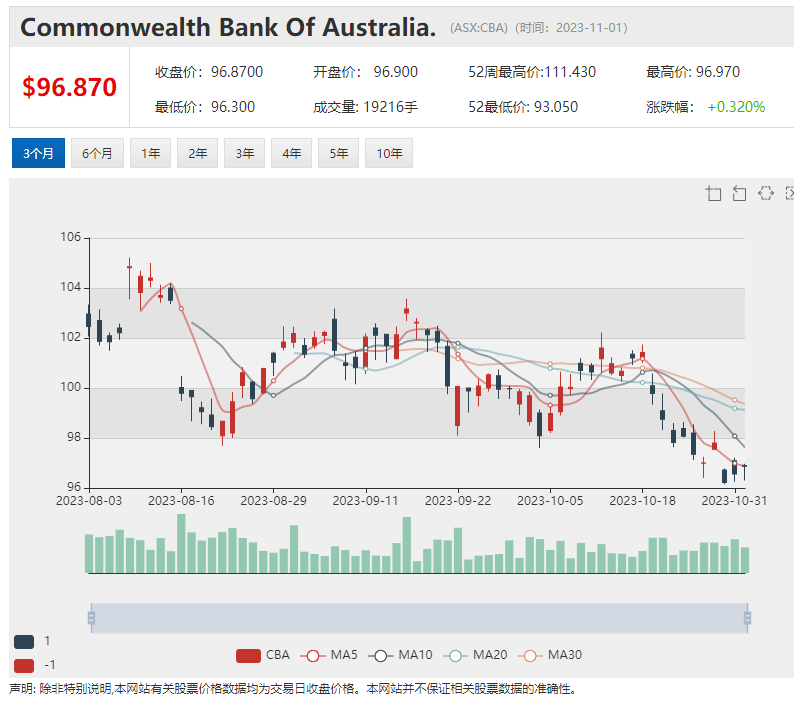The width and height of the screenshot is (796, 714).
Task: Switch chart to the 5年 view
Action: pyautogui.click(x=338, y=153)
